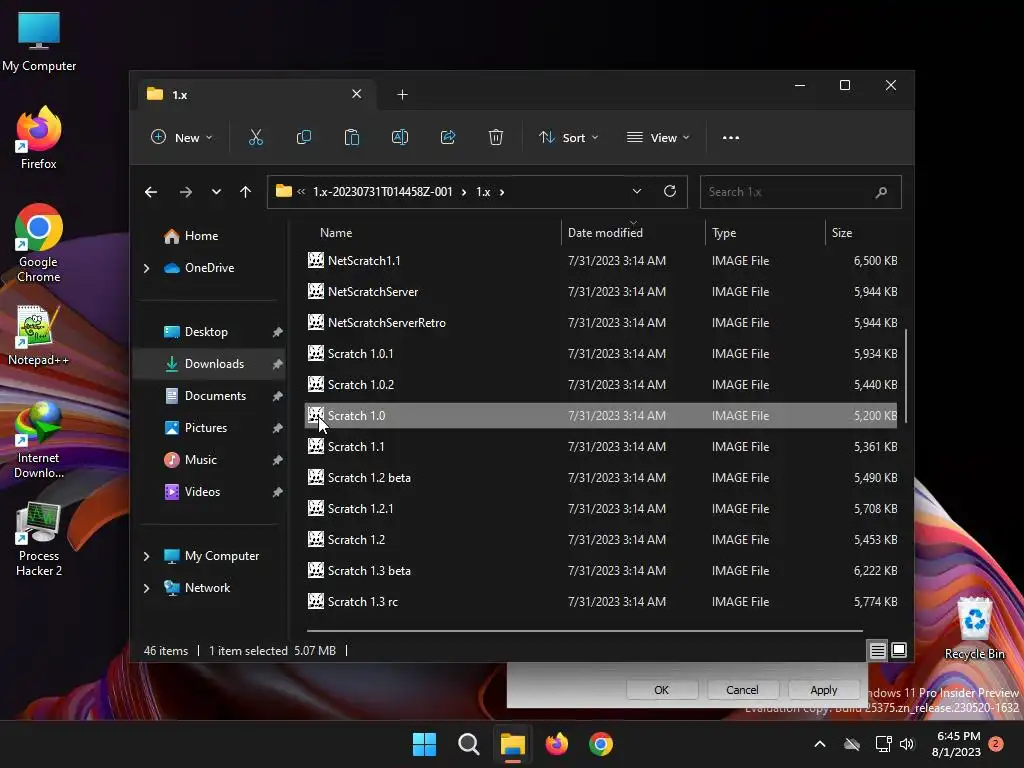Open the New dropdown menu
The width and height of the screenshot is (1024, 768).
(x=182, y=138)
